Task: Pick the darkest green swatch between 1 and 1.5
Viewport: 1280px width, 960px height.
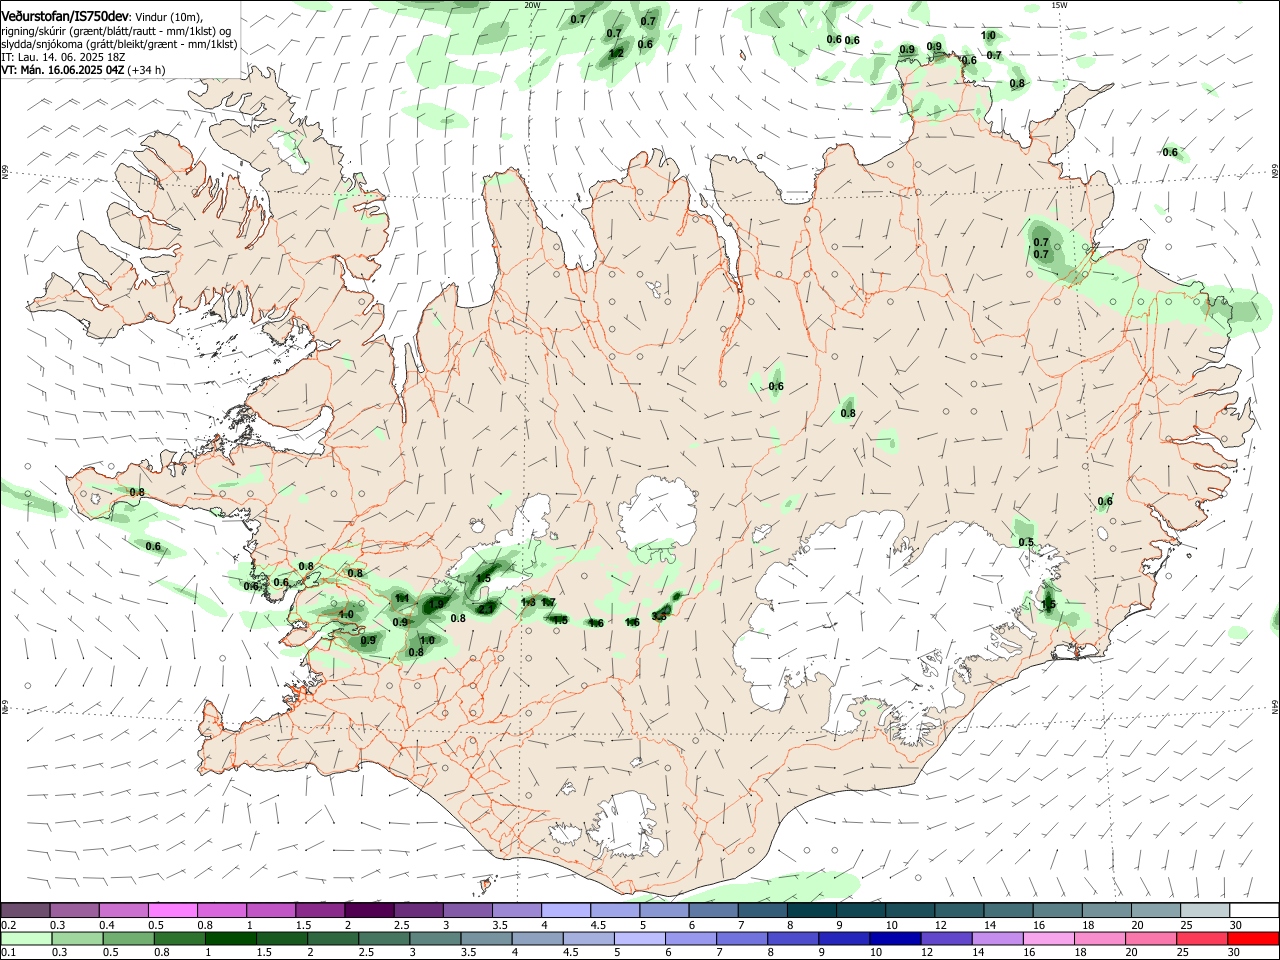Action: click(230, 938)
